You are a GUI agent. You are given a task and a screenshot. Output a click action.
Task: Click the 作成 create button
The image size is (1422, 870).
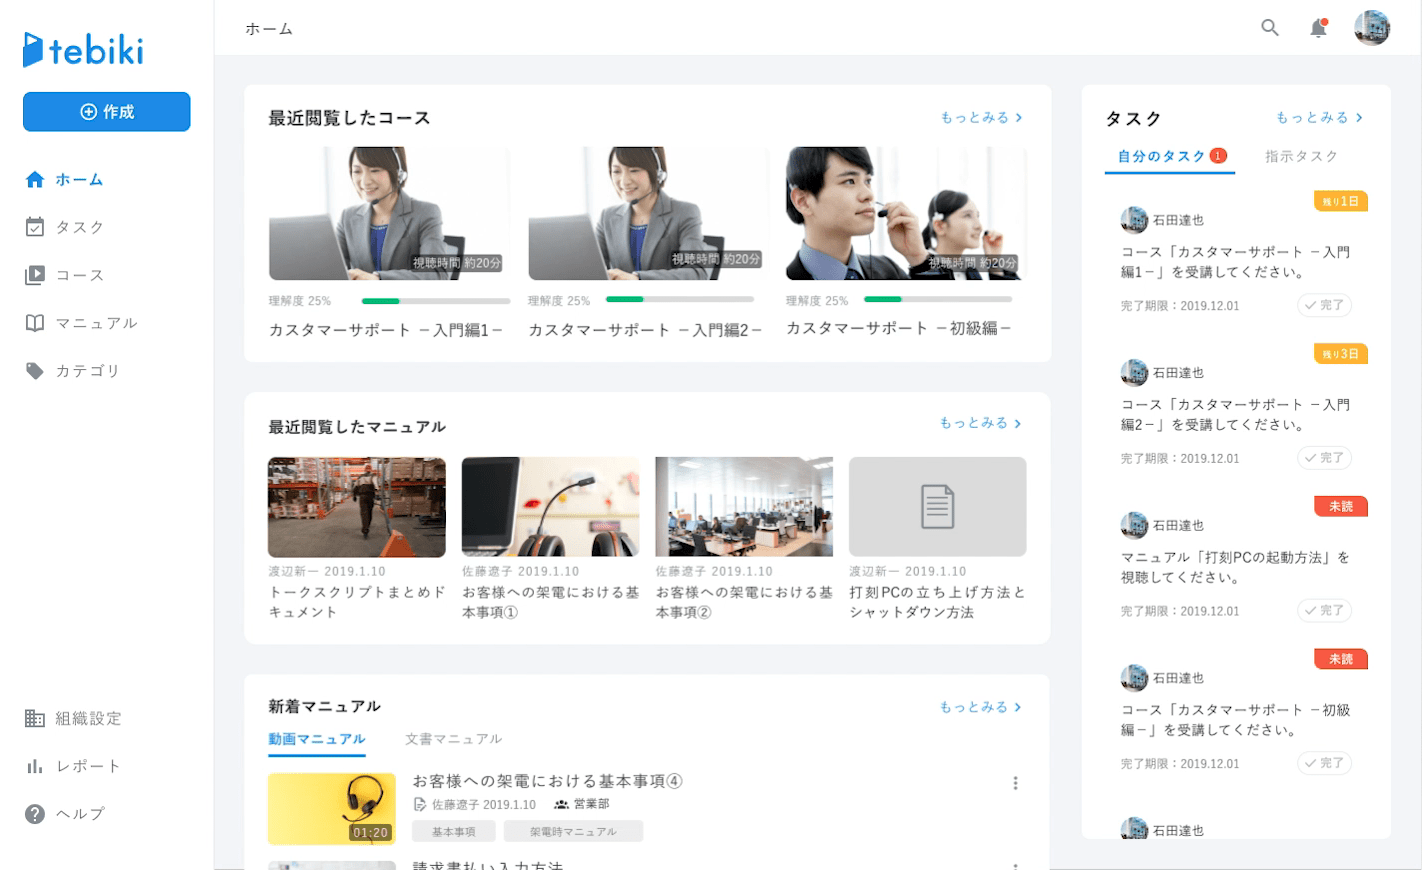pyautogui.click(x=107, y=112)
